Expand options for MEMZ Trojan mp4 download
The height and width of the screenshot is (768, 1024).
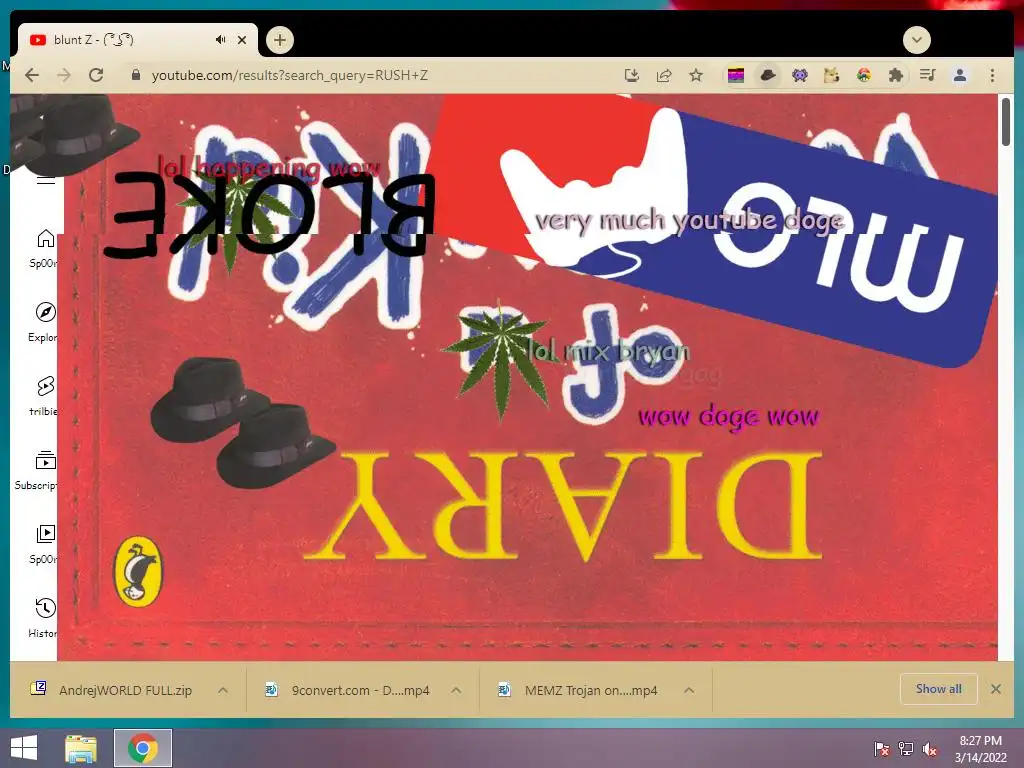coord(689,690)
